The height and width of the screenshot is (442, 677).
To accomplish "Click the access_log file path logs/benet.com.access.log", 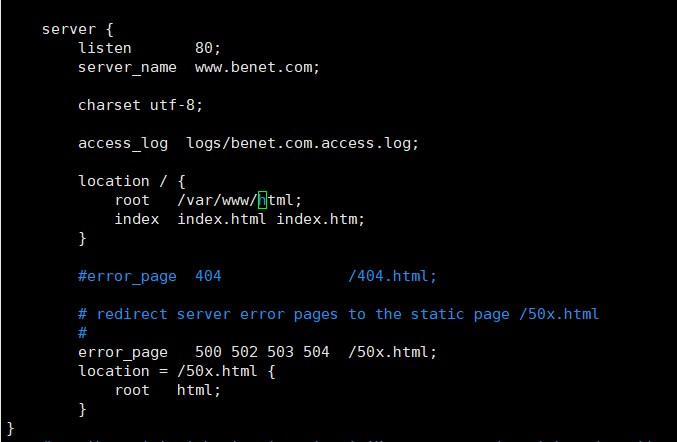I will click(302, 143).
